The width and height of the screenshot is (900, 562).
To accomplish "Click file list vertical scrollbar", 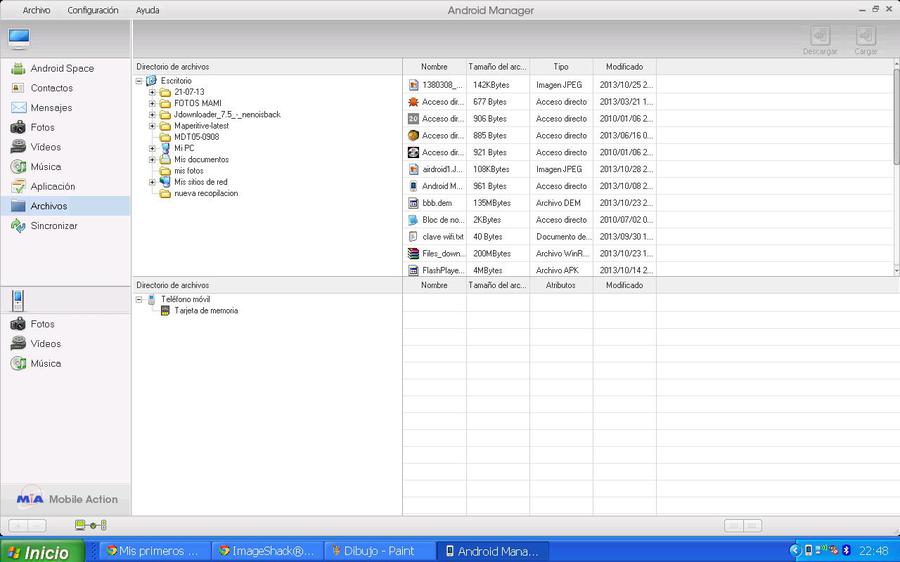I will pyautogui.click(x=897, y=115).
